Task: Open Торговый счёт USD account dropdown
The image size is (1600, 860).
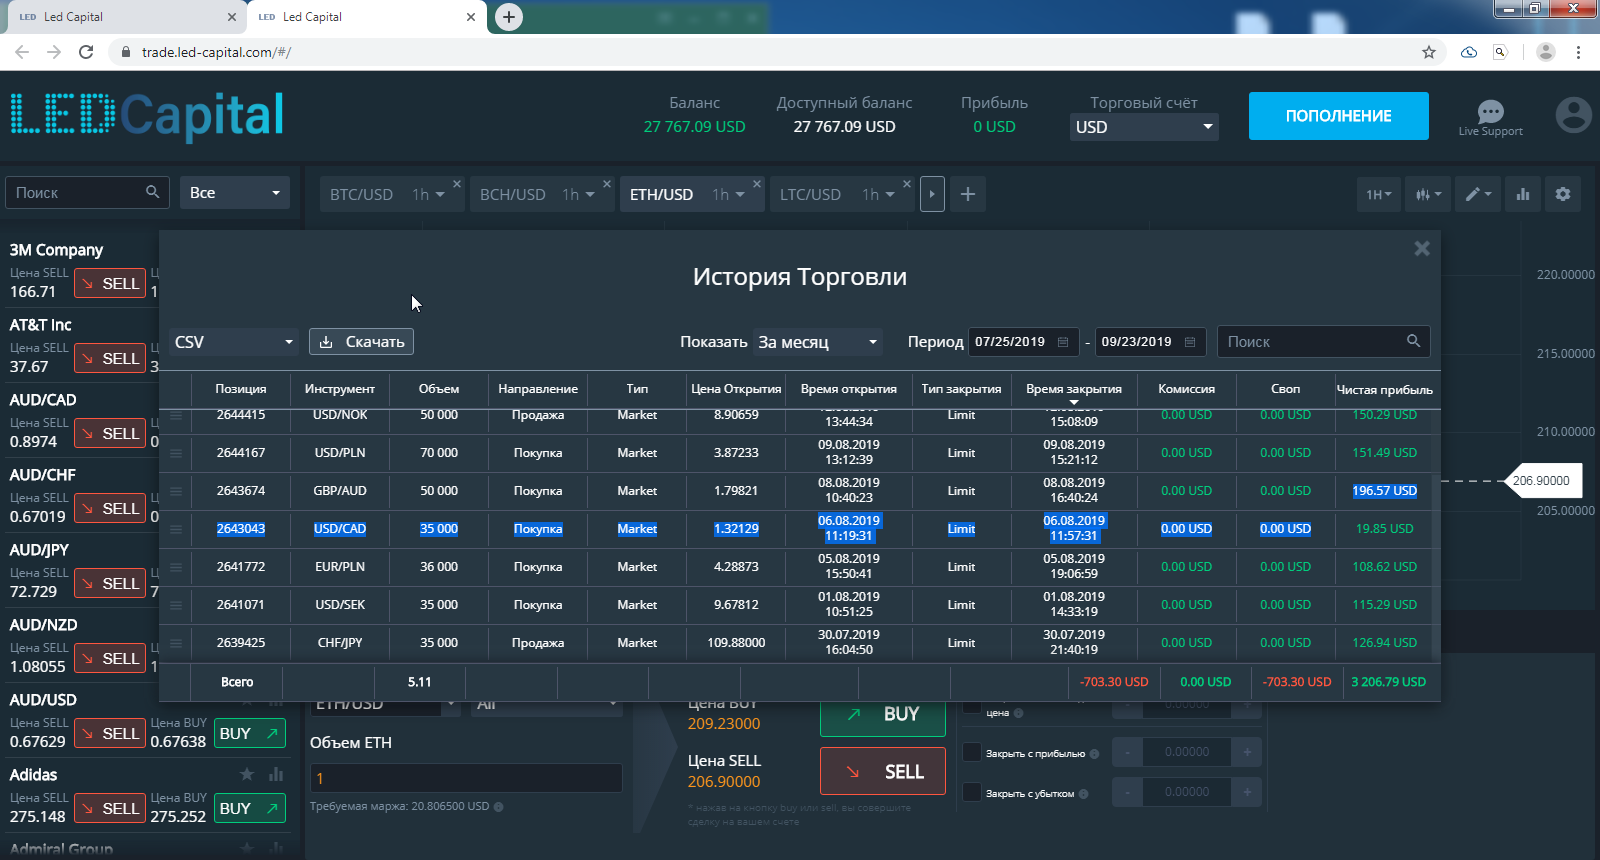Action: 1144,127
